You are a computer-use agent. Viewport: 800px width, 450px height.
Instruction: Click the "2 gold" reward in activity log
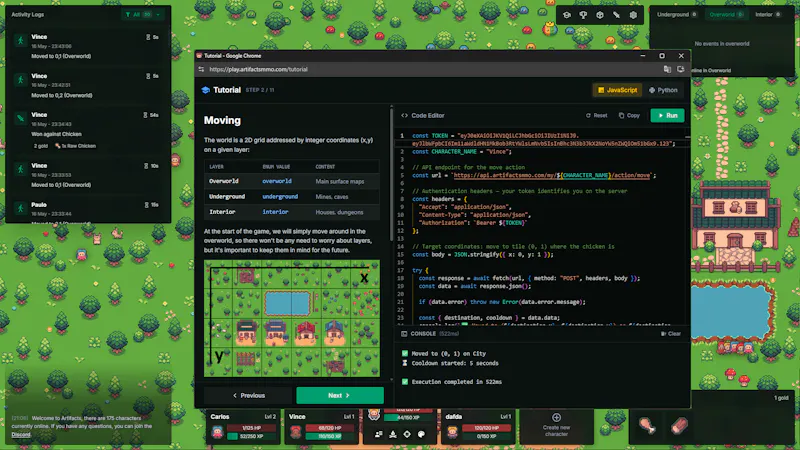[x=41, y=146]
